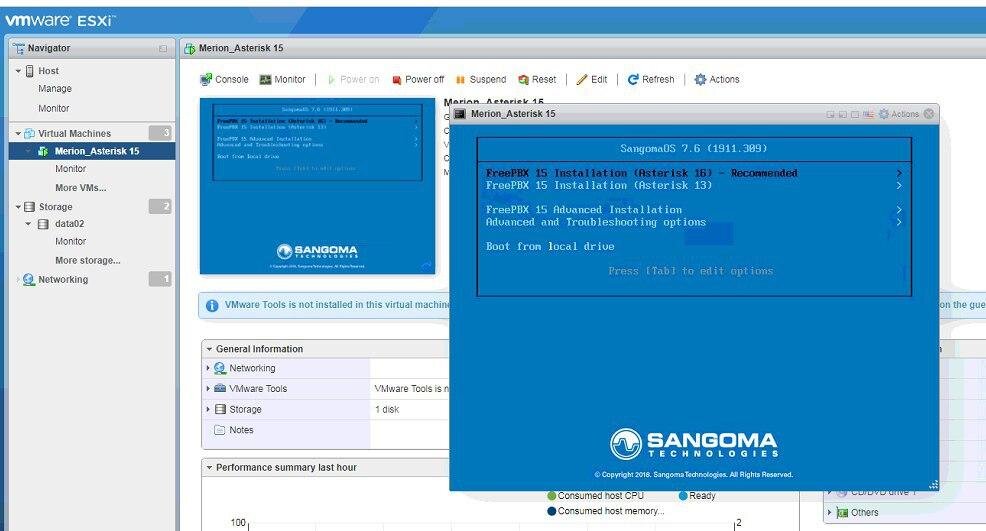Expand the VMware Tools row
Screen dimensions: 986x531
(208, 388)
